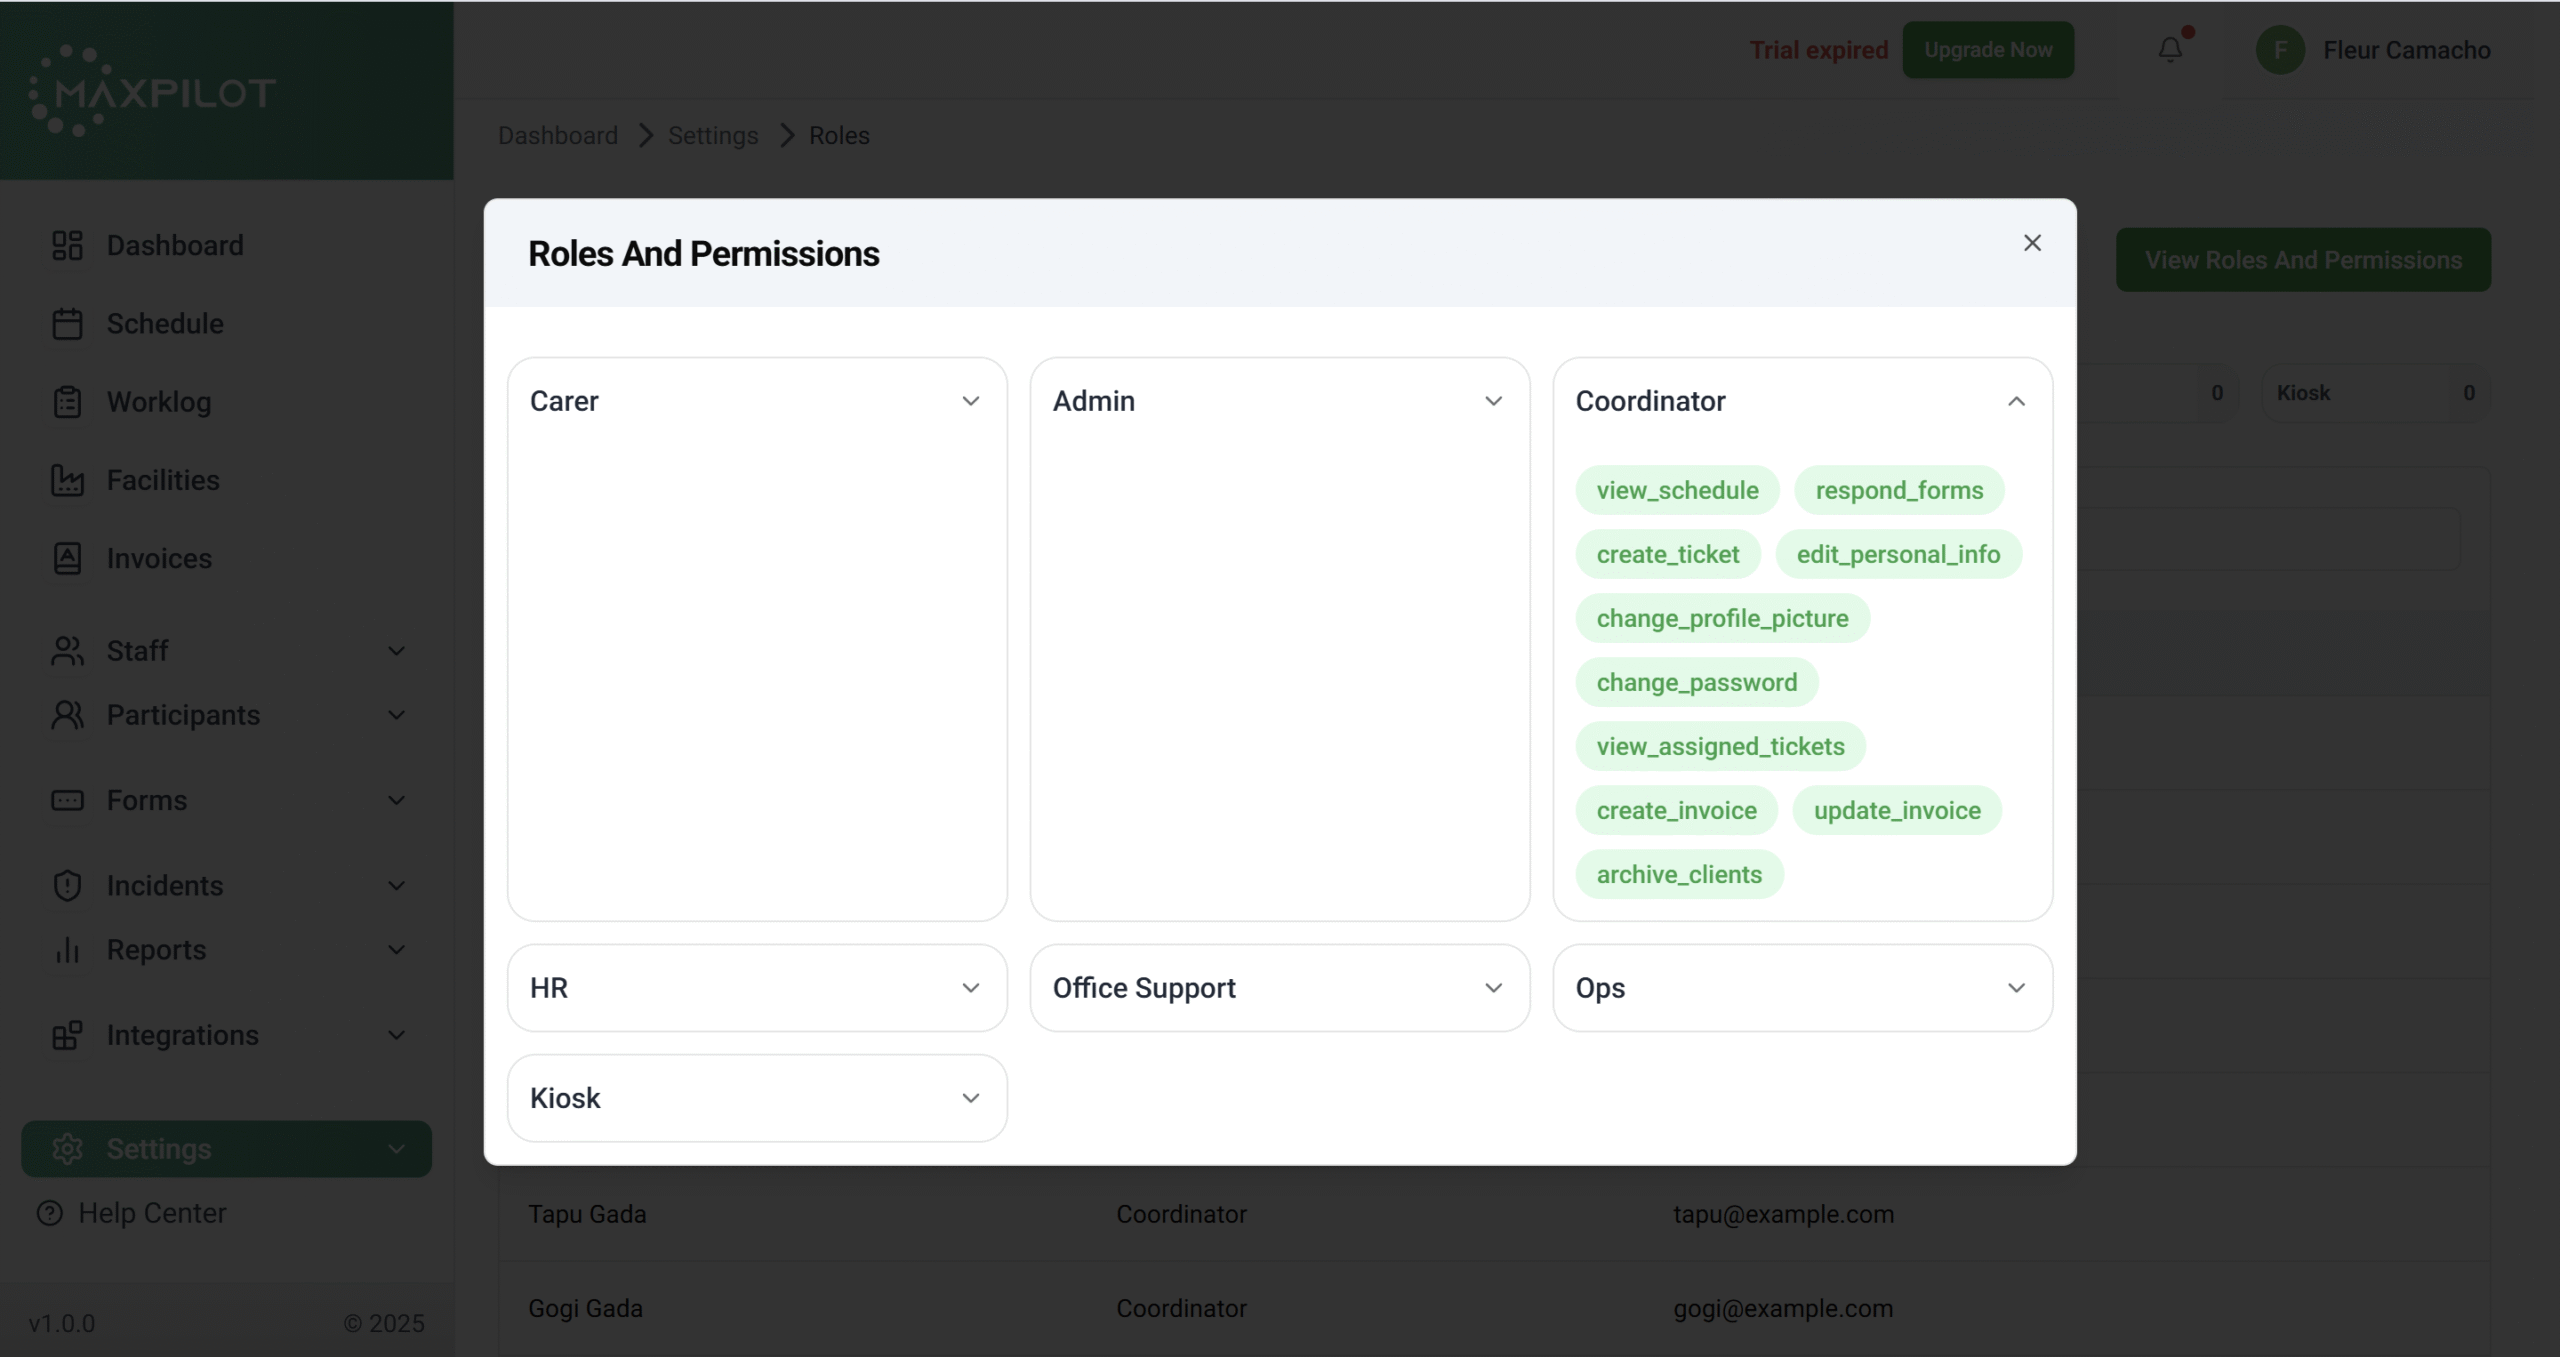Screen dimensions: 2560x1357
Task: Click the Worklog clipboard icon
Action: 67,402
